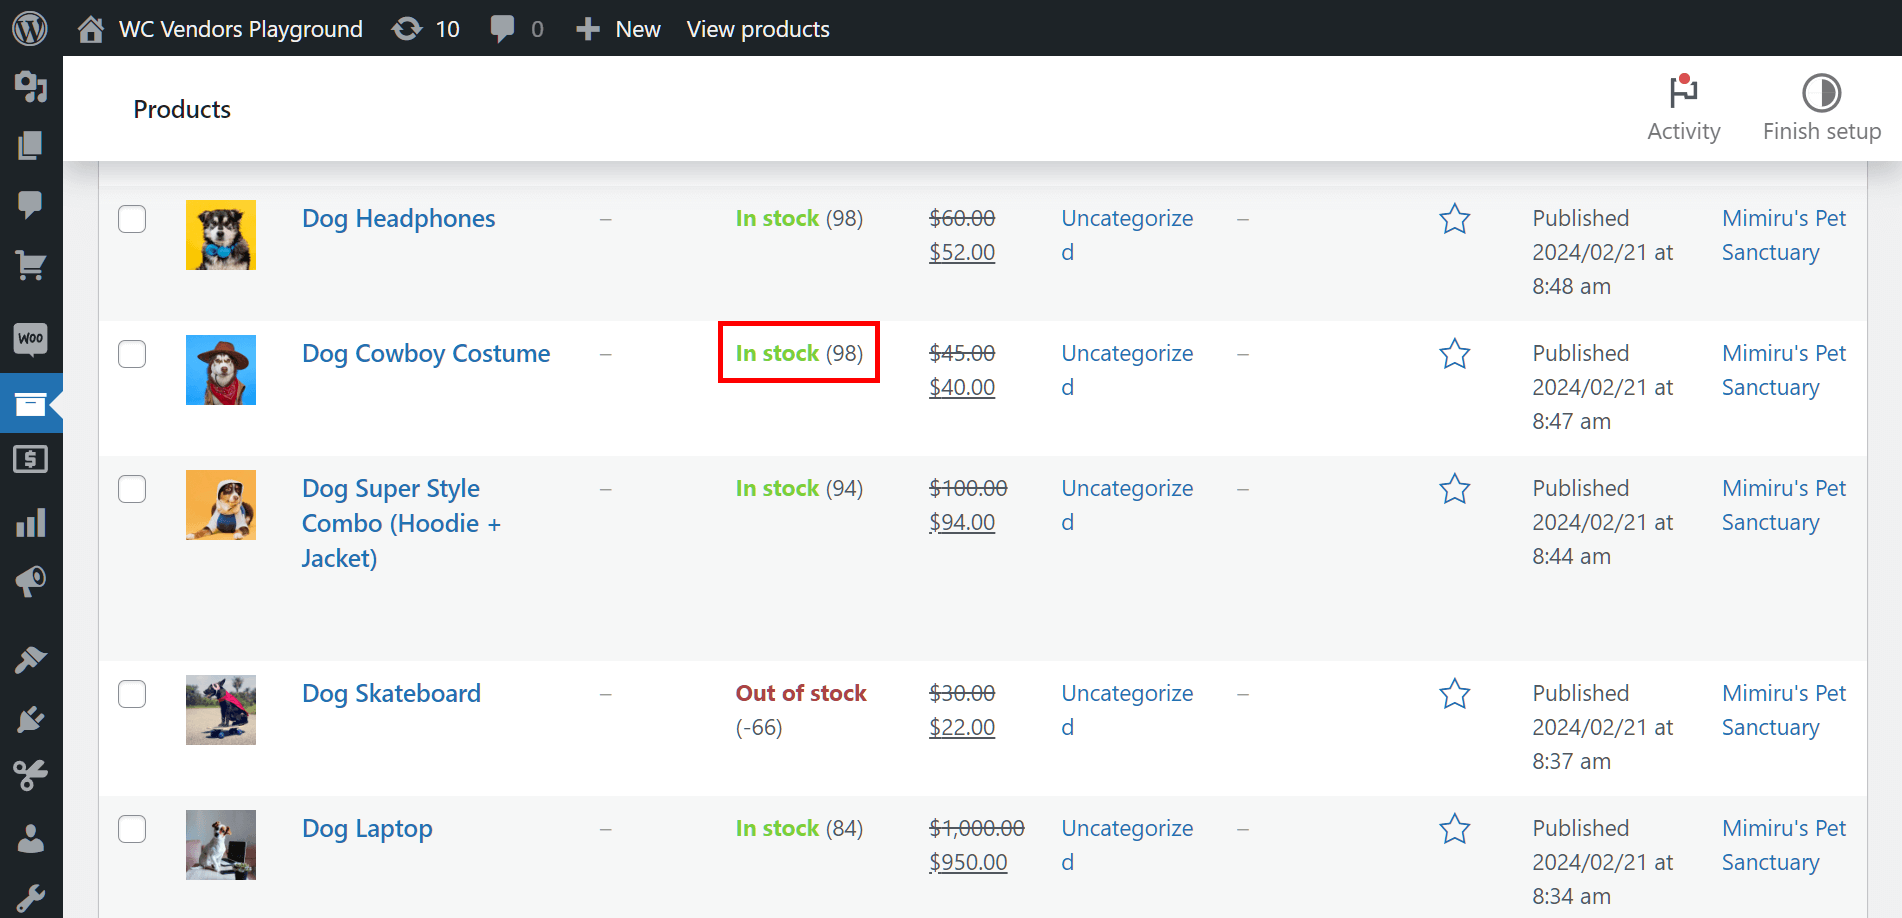The width and height of the screenshot is (1902, 918).
Task: Open the Activity panel
Action: 1684,108
